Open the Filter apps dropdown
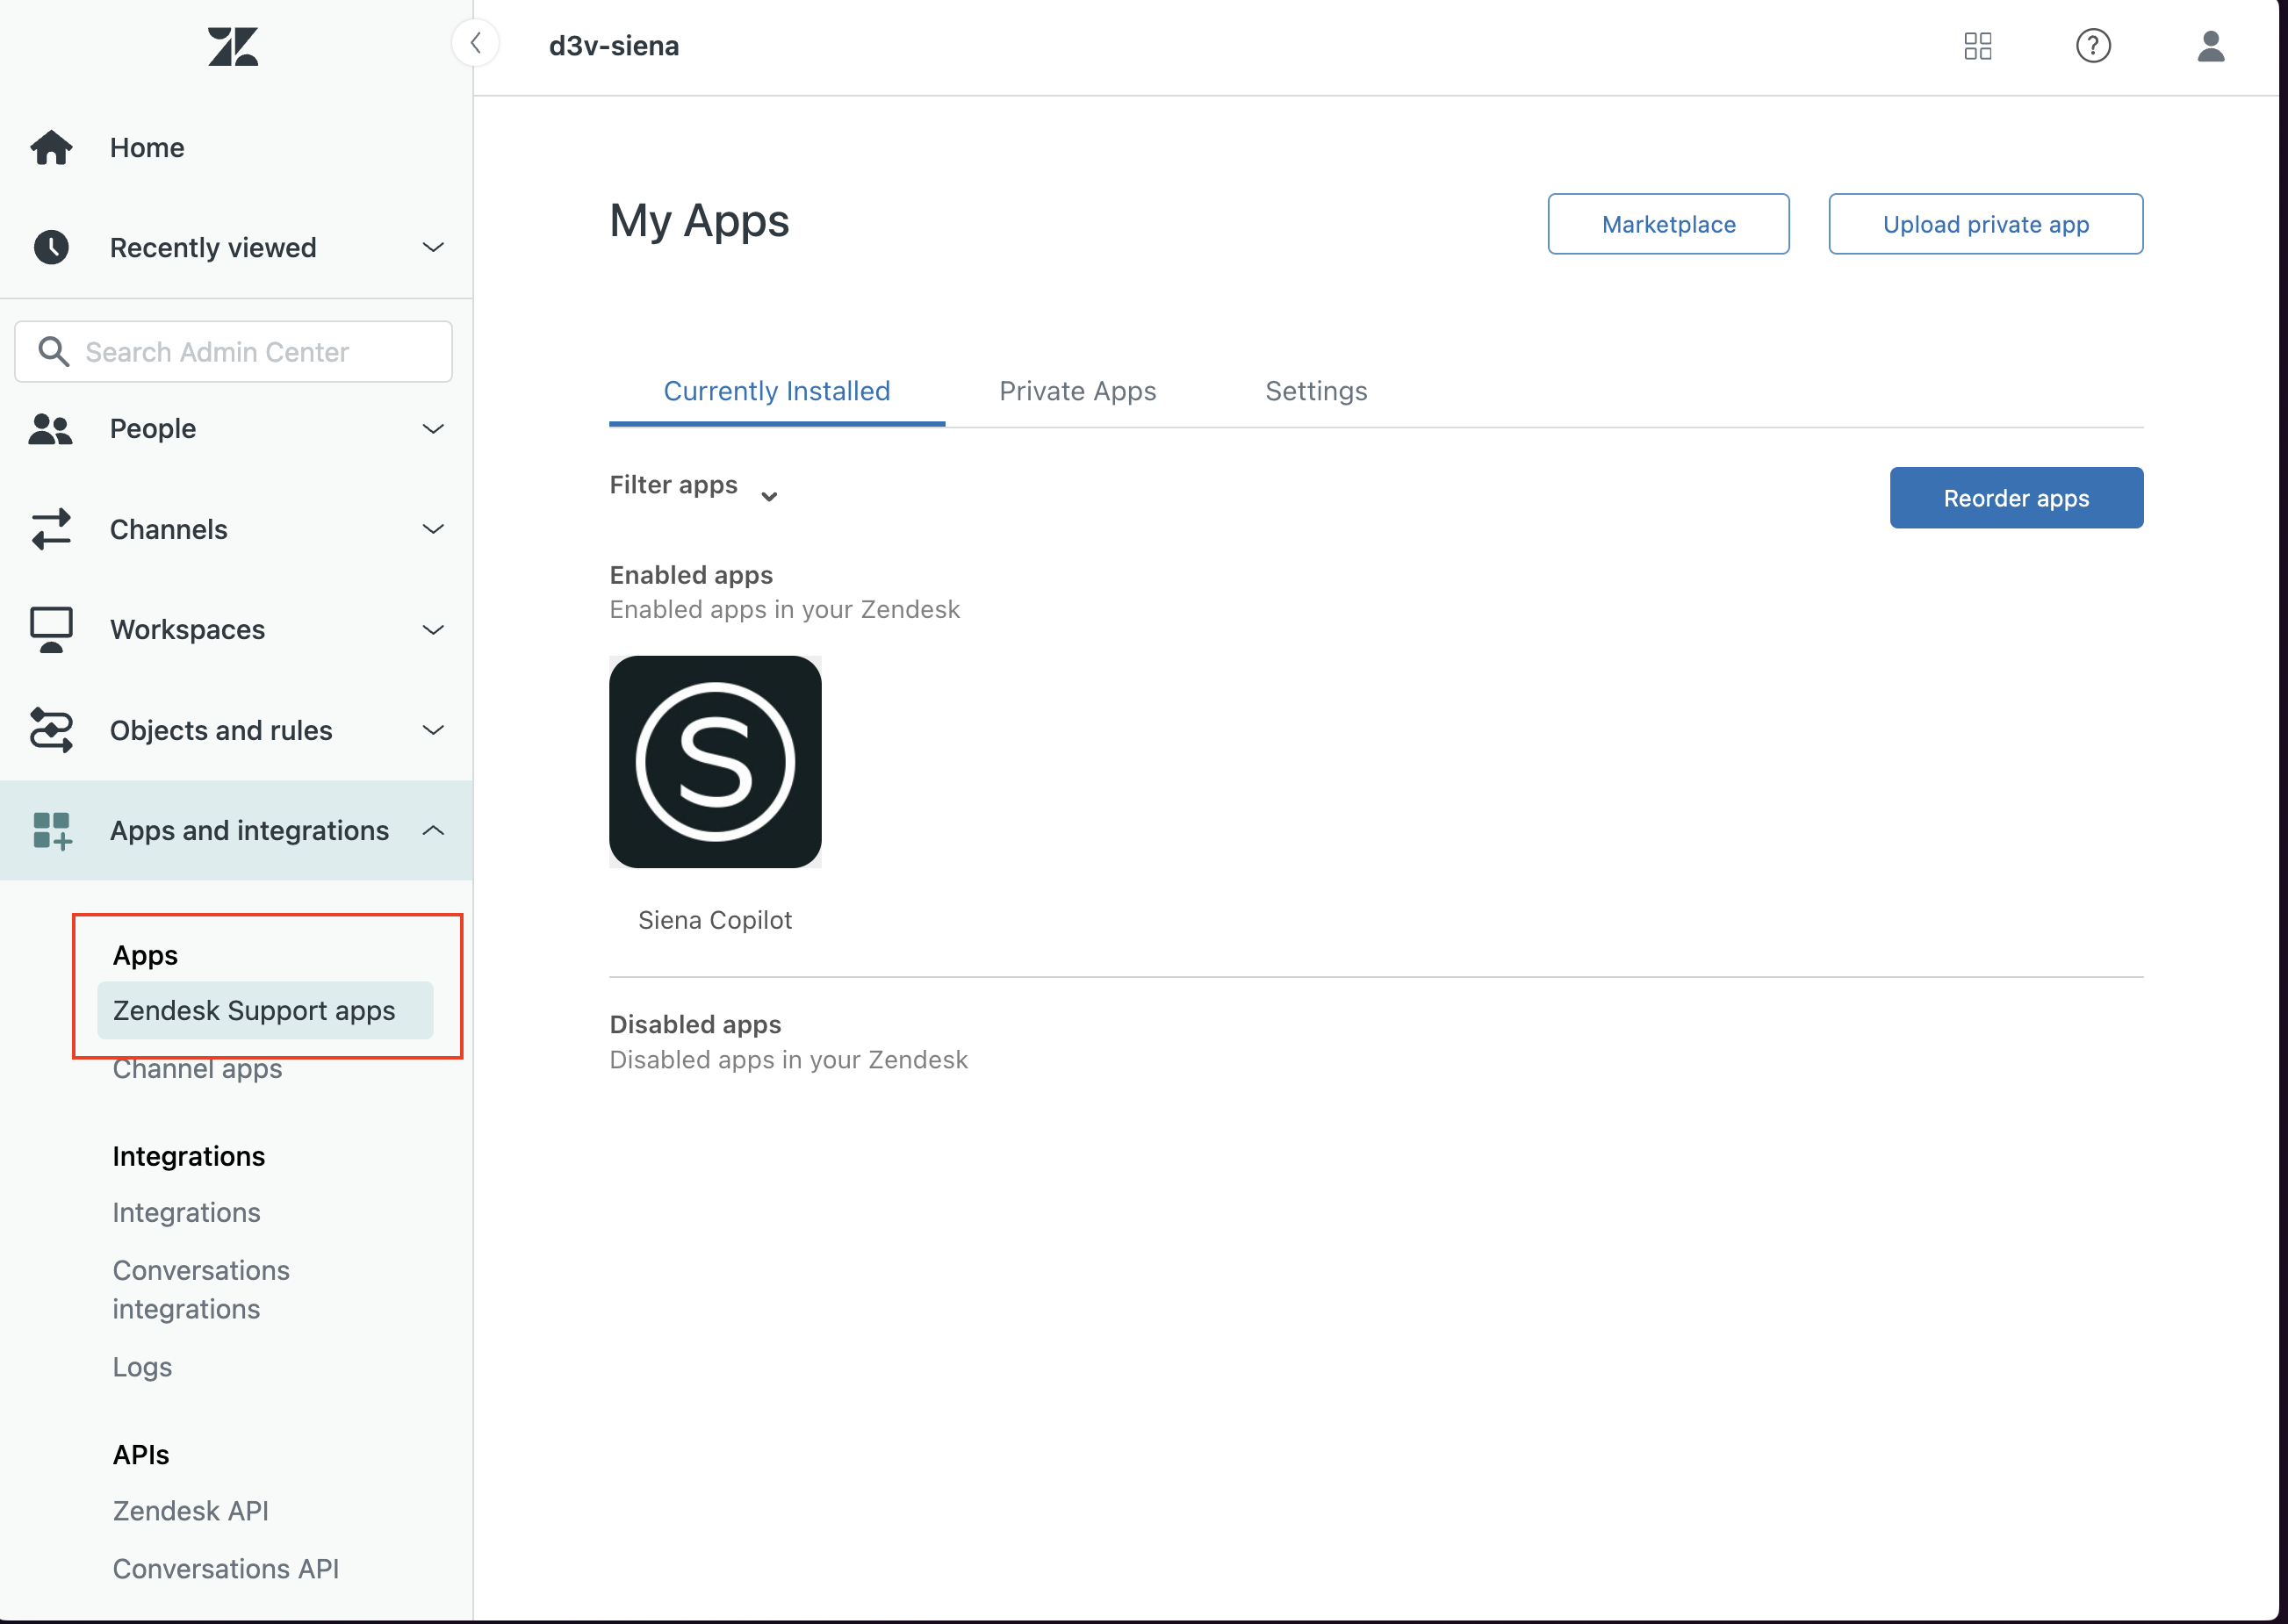The image size is (2288, 1624). click(x=694, y=487)
